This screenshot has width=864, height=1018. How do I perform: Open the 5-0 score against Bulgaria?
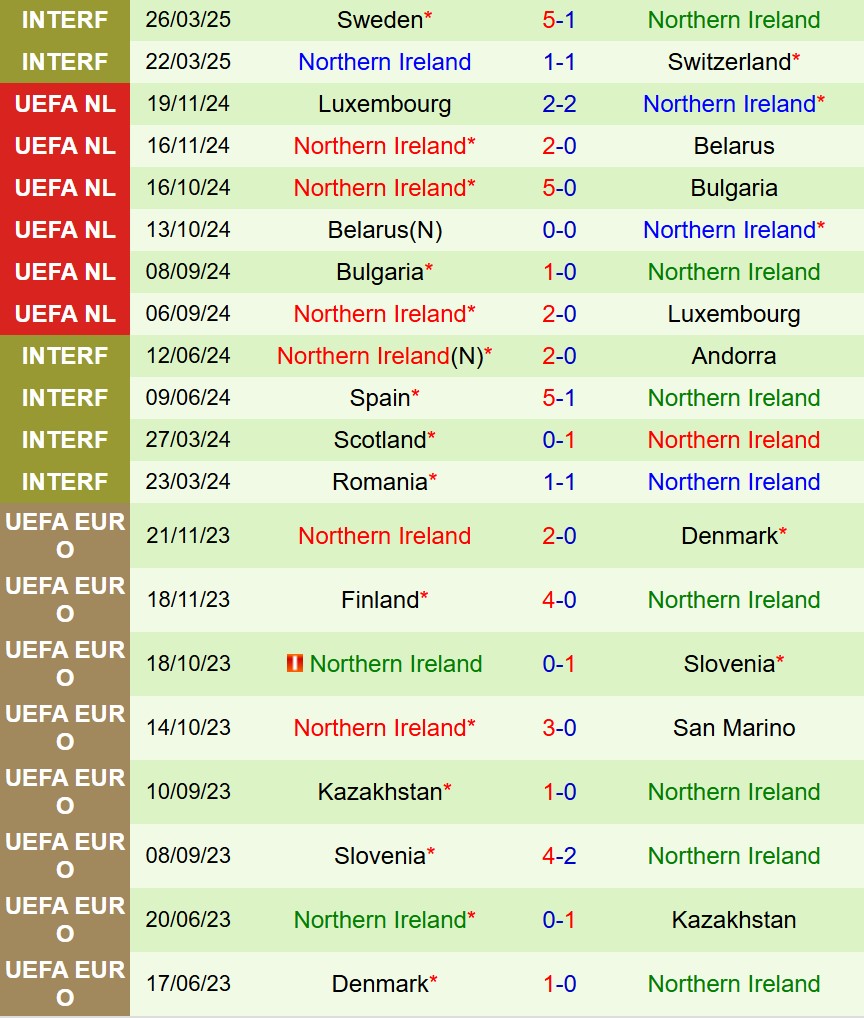[x=559, y=187]
